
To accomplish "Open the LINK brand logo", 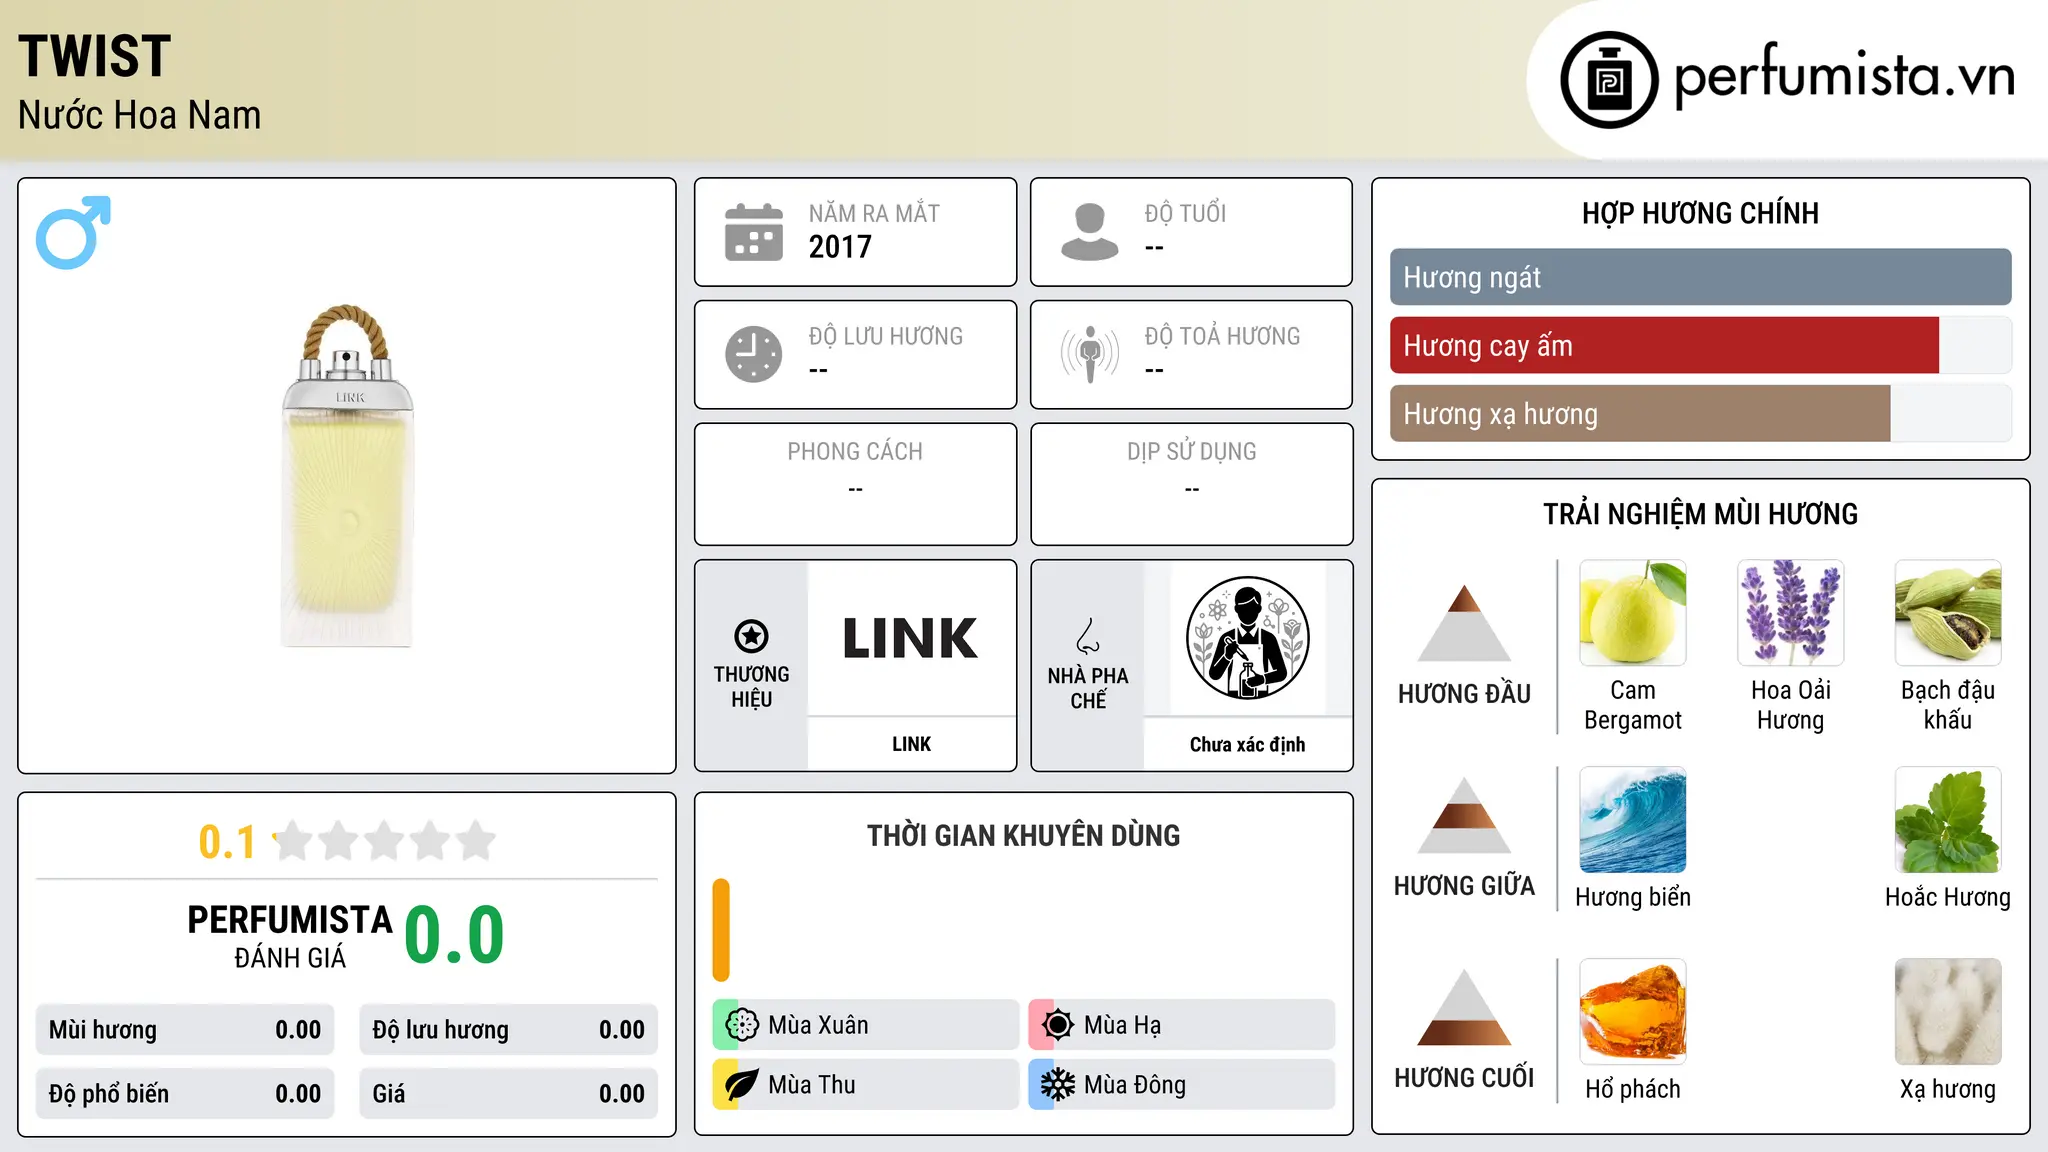I will tap(911, 638).
